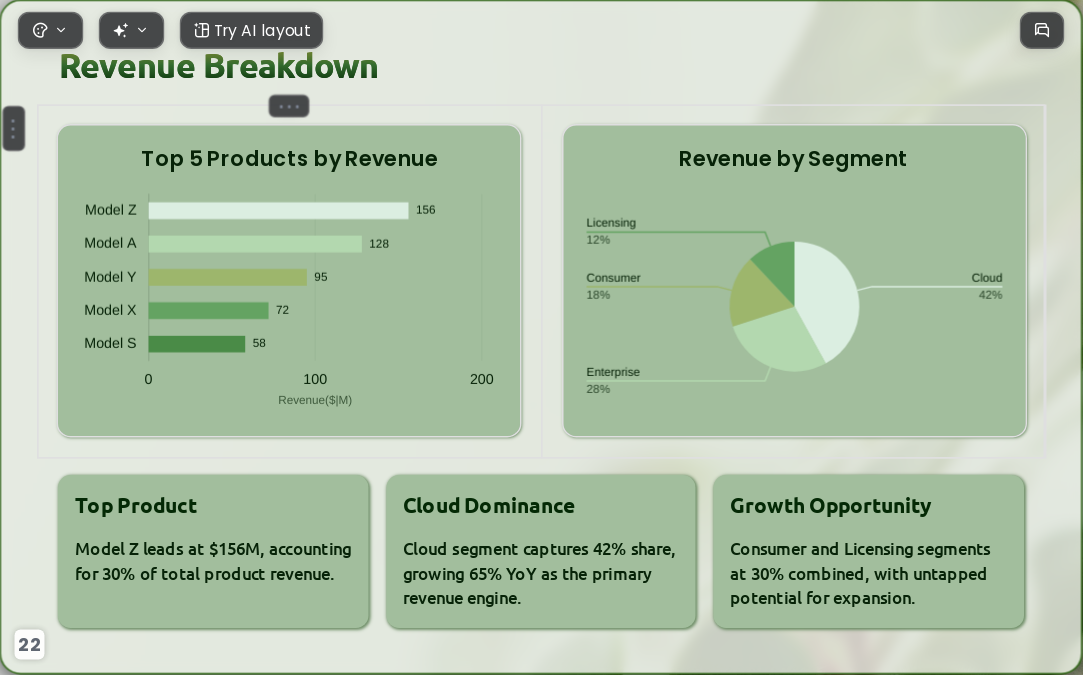Click the Try AI layout button
The image size is (1083, 677).
251,30
